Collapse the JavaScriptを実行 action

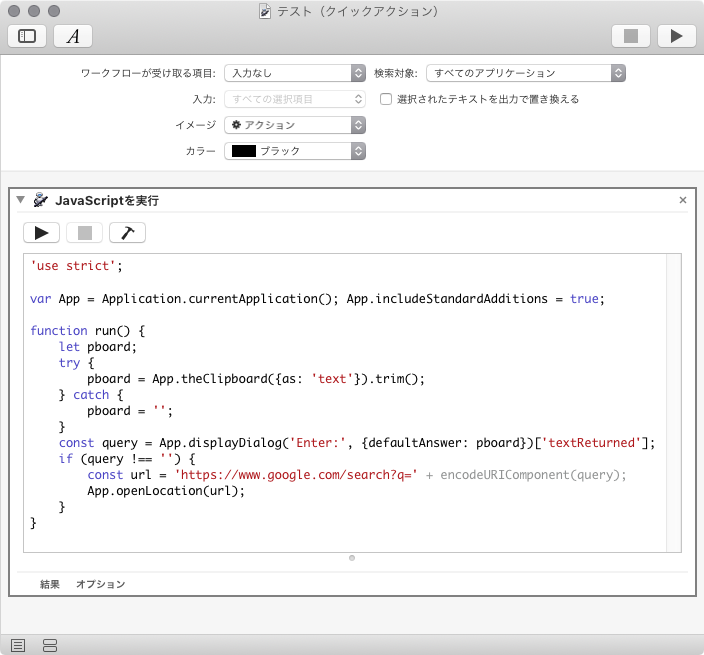tap(20, 200)
